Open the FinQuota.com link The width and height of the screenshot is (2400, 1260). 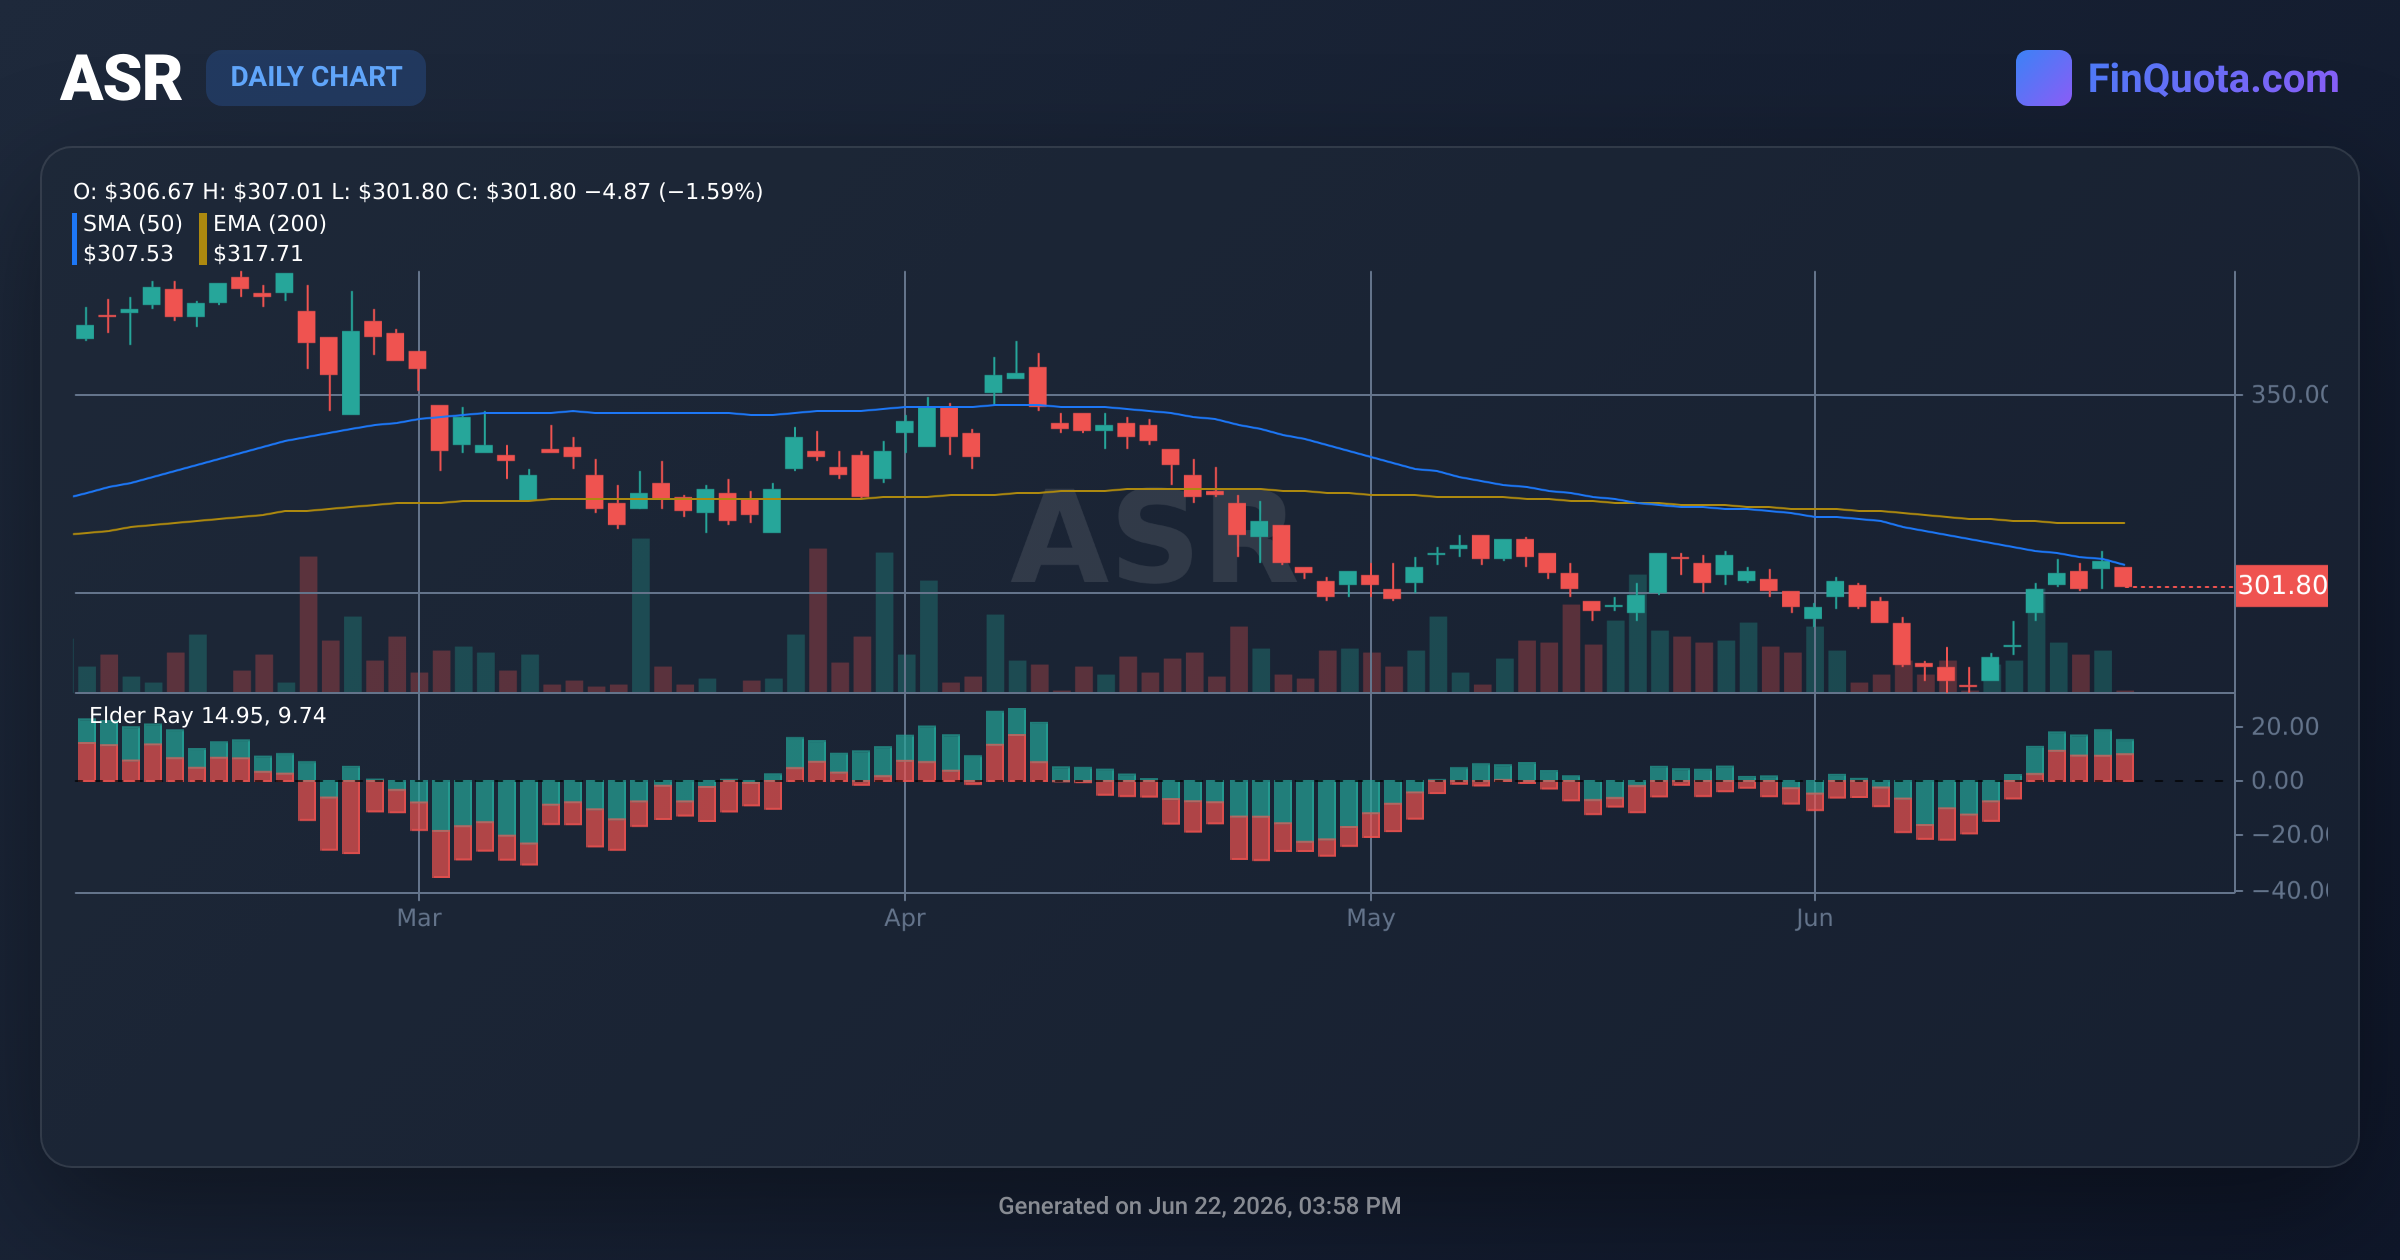[2213, 79]
